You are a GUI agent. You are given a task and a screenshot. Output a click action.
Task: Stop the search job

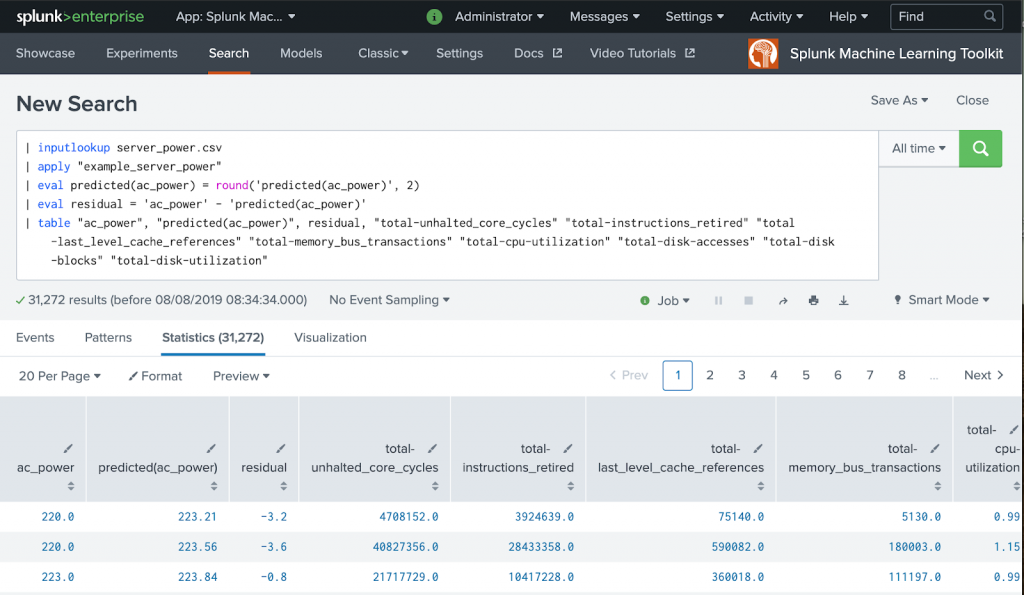click(748, 300)
